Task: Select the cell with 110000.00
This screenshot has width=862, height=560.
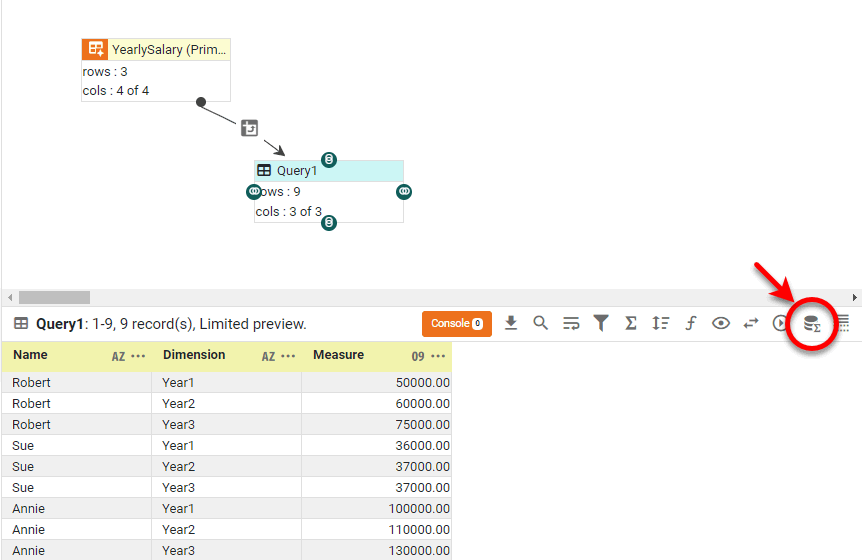Action: (377, 529)
